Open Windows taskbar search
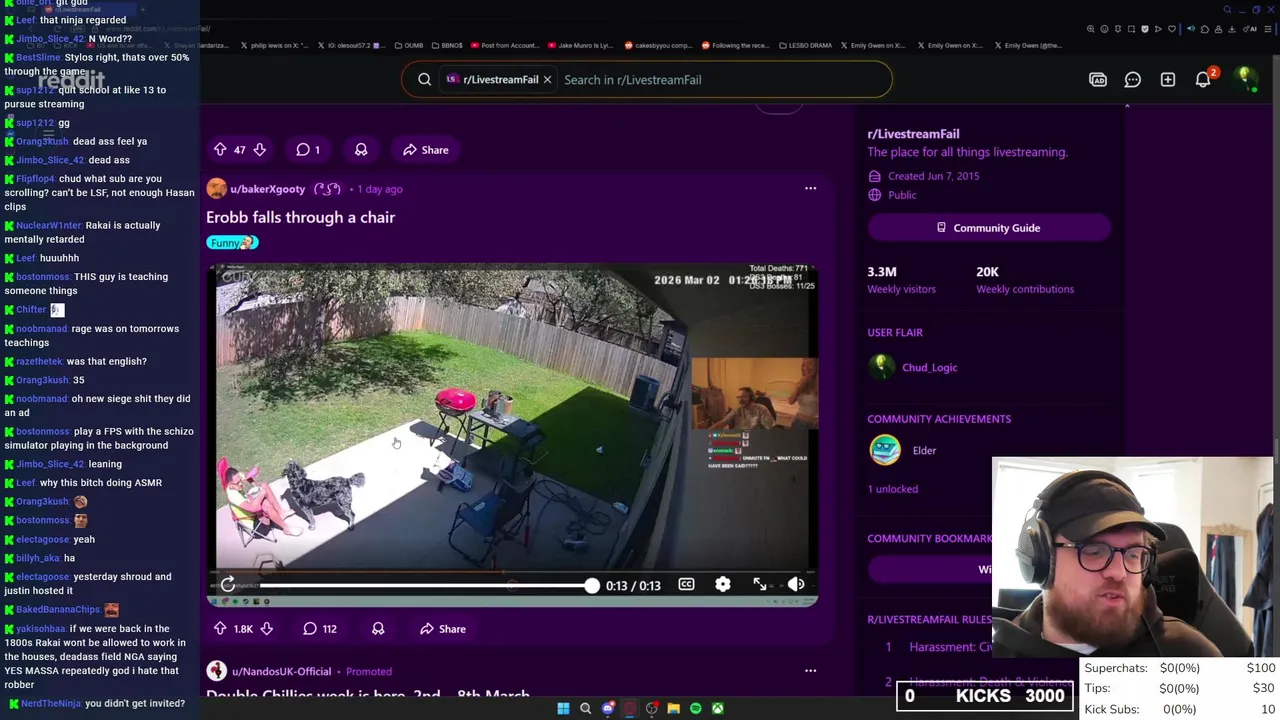The width and height of the screenshot is (1280, 720). point(585,708)
